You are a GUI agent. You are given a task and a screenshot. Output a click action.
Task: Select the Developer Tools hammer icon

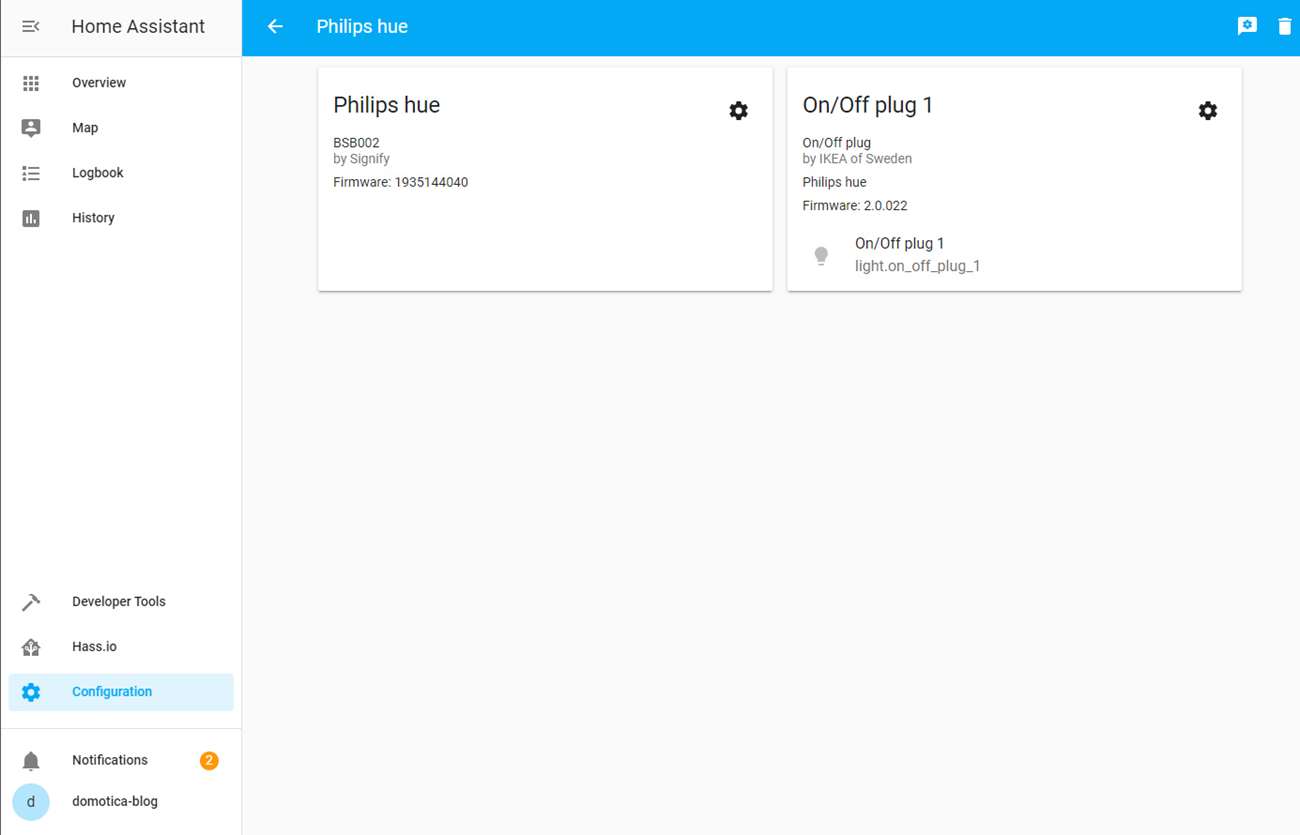click(31, 602)
